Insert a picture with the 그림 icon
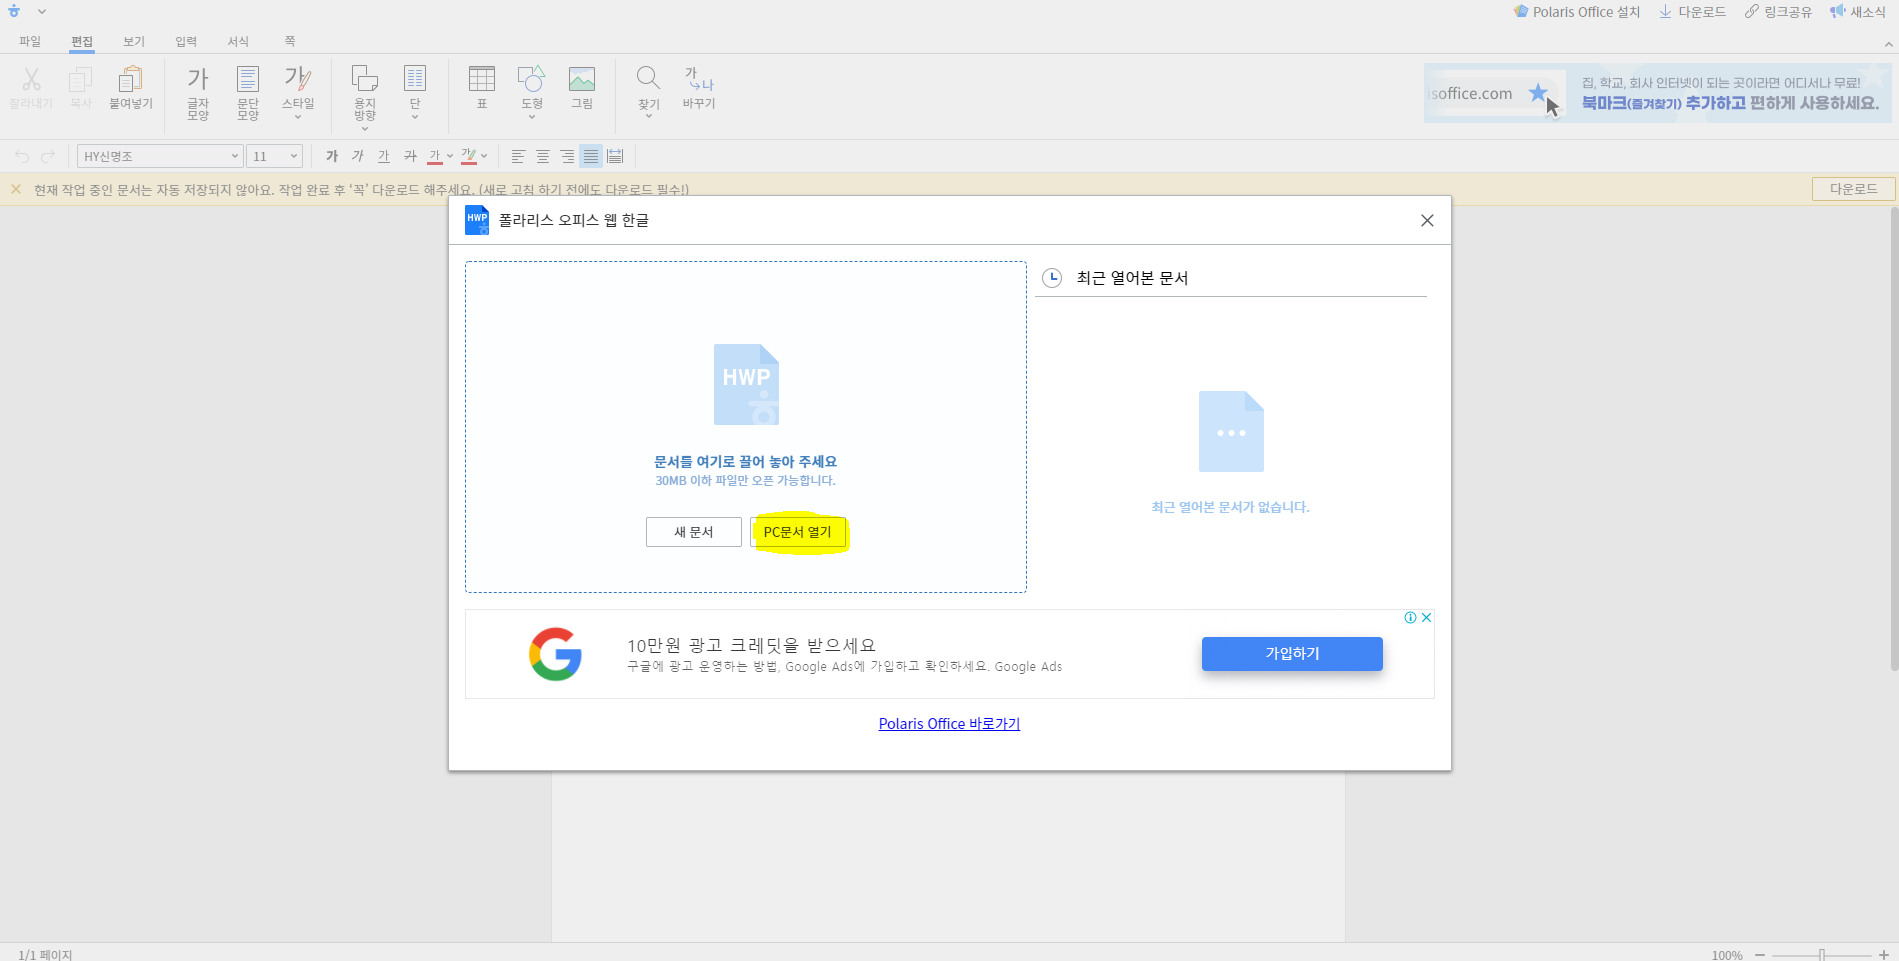1899x961 pixels. coord(582,79)
